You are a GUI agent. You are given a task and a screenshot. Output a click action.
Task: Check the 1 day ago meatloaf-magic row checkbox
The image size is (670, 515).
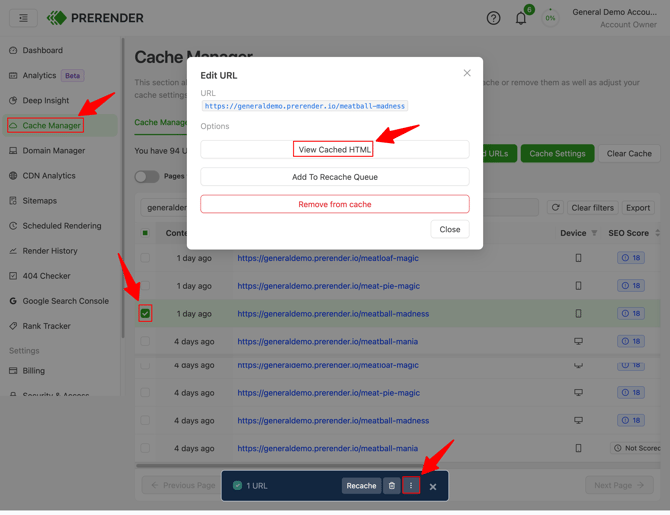pyautogui.click(x=145, y=258)
